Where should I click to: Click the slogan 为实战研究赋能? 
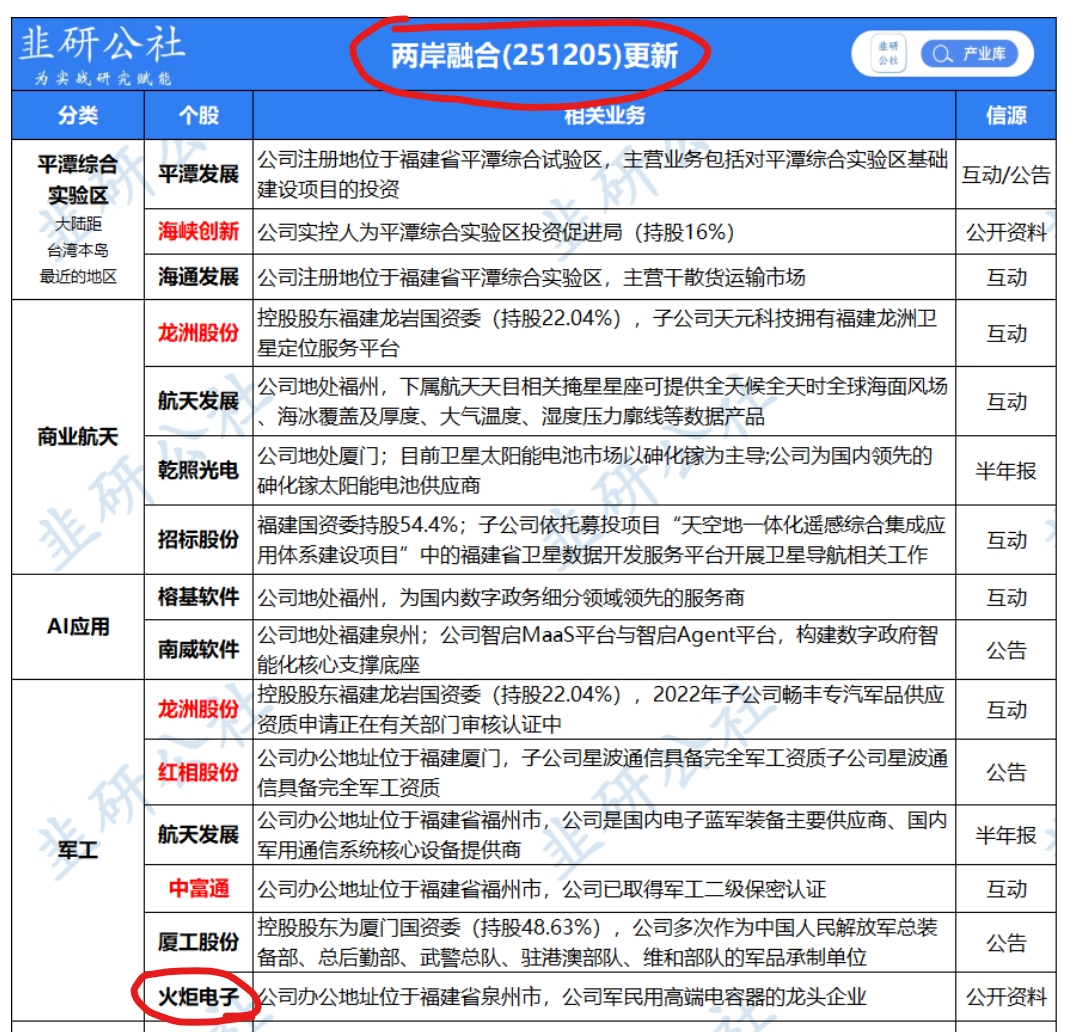pos(104,77)
